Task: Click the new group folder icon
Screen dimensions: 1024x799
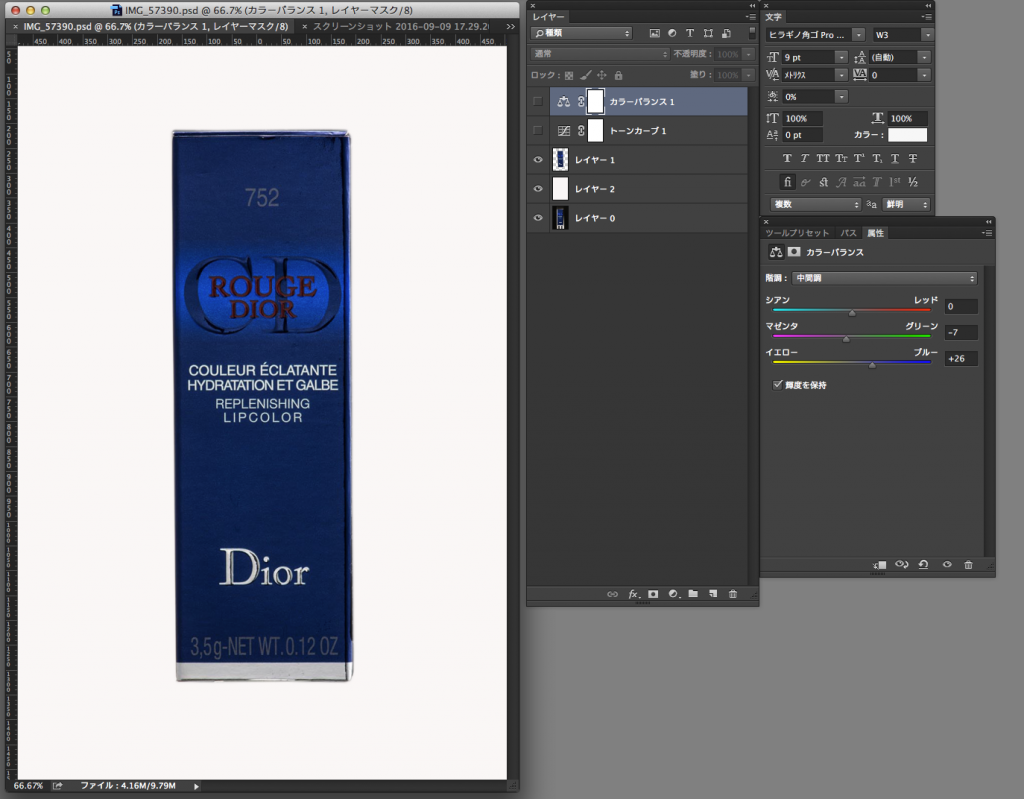Action: (x=693, y=594)
